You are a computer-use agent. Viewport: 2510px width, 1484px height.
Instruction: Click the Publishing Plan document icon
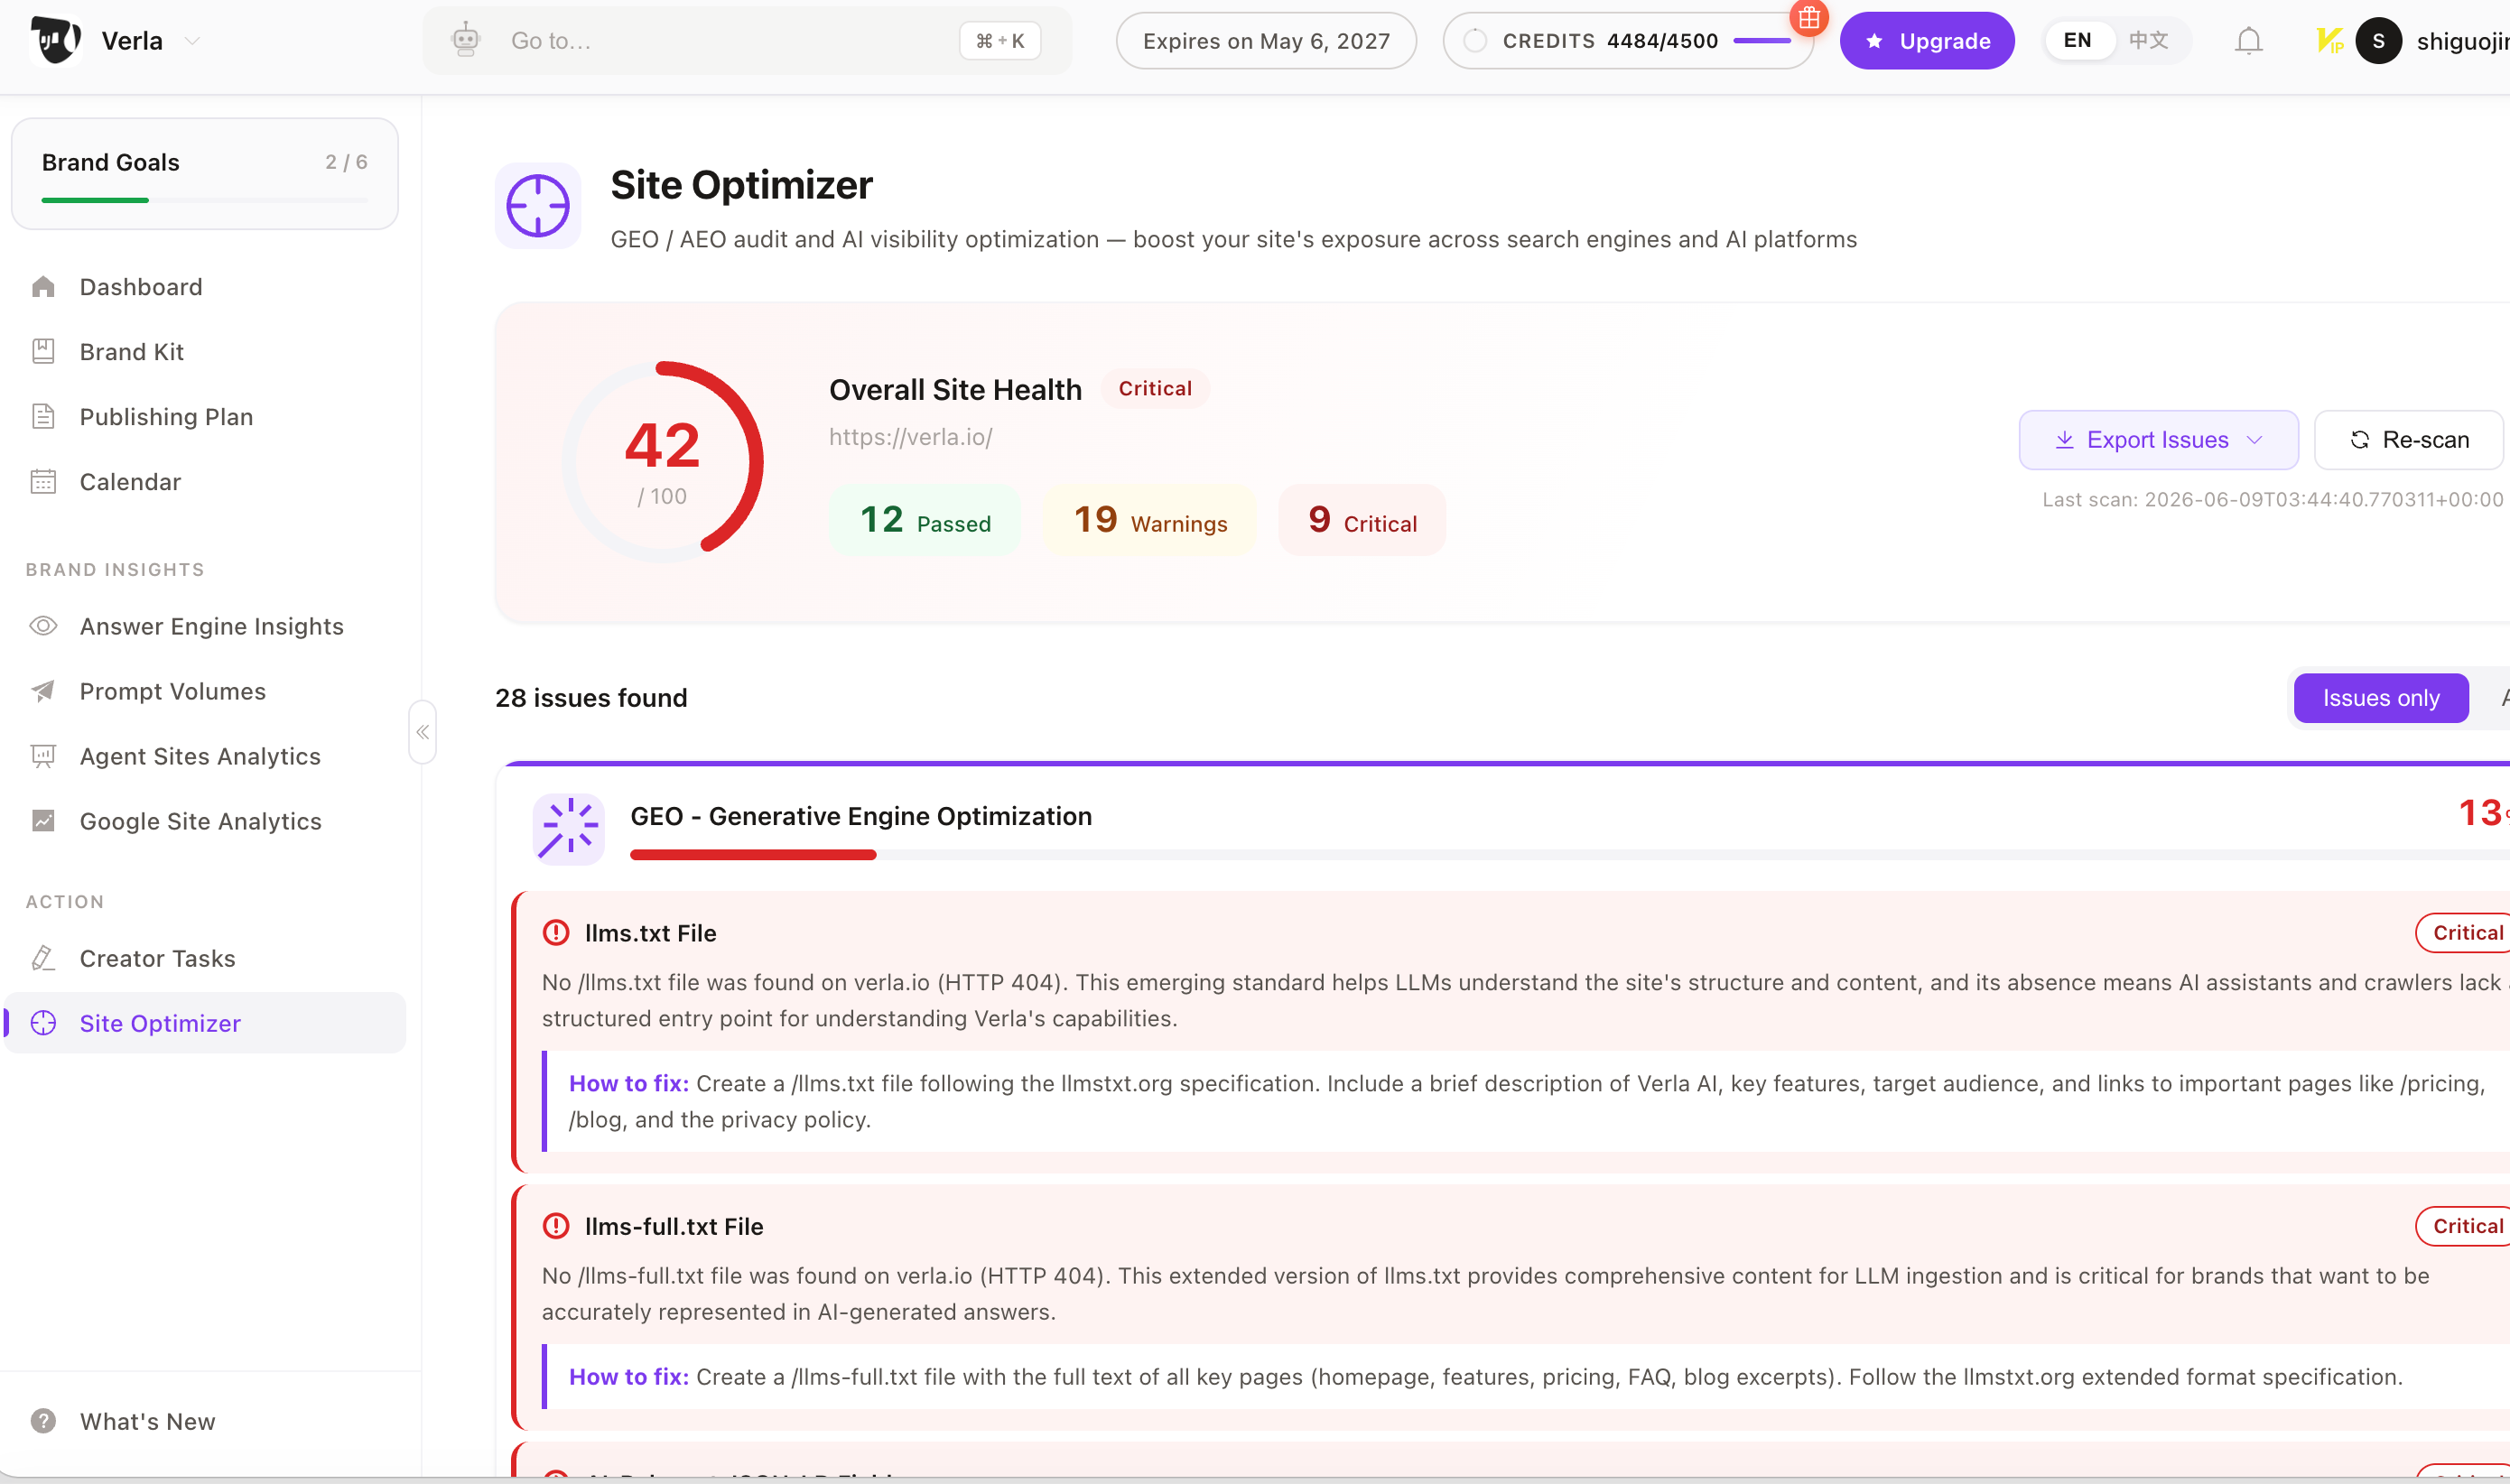click(43, 416)
